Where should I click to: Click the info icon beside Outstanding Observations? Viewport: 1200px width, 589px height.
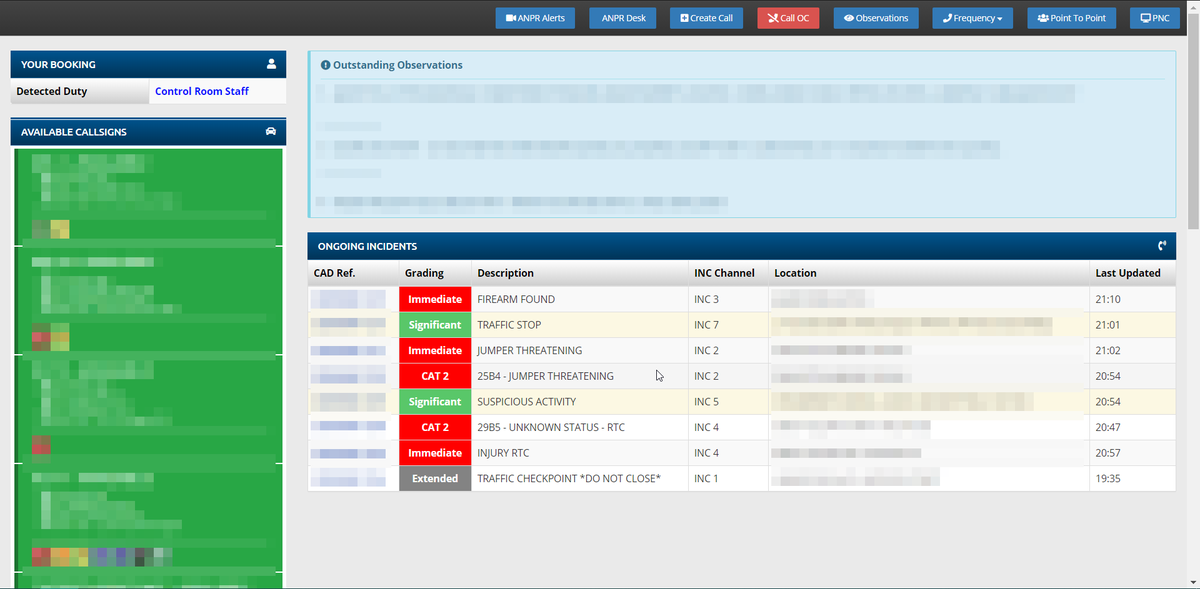325,65
